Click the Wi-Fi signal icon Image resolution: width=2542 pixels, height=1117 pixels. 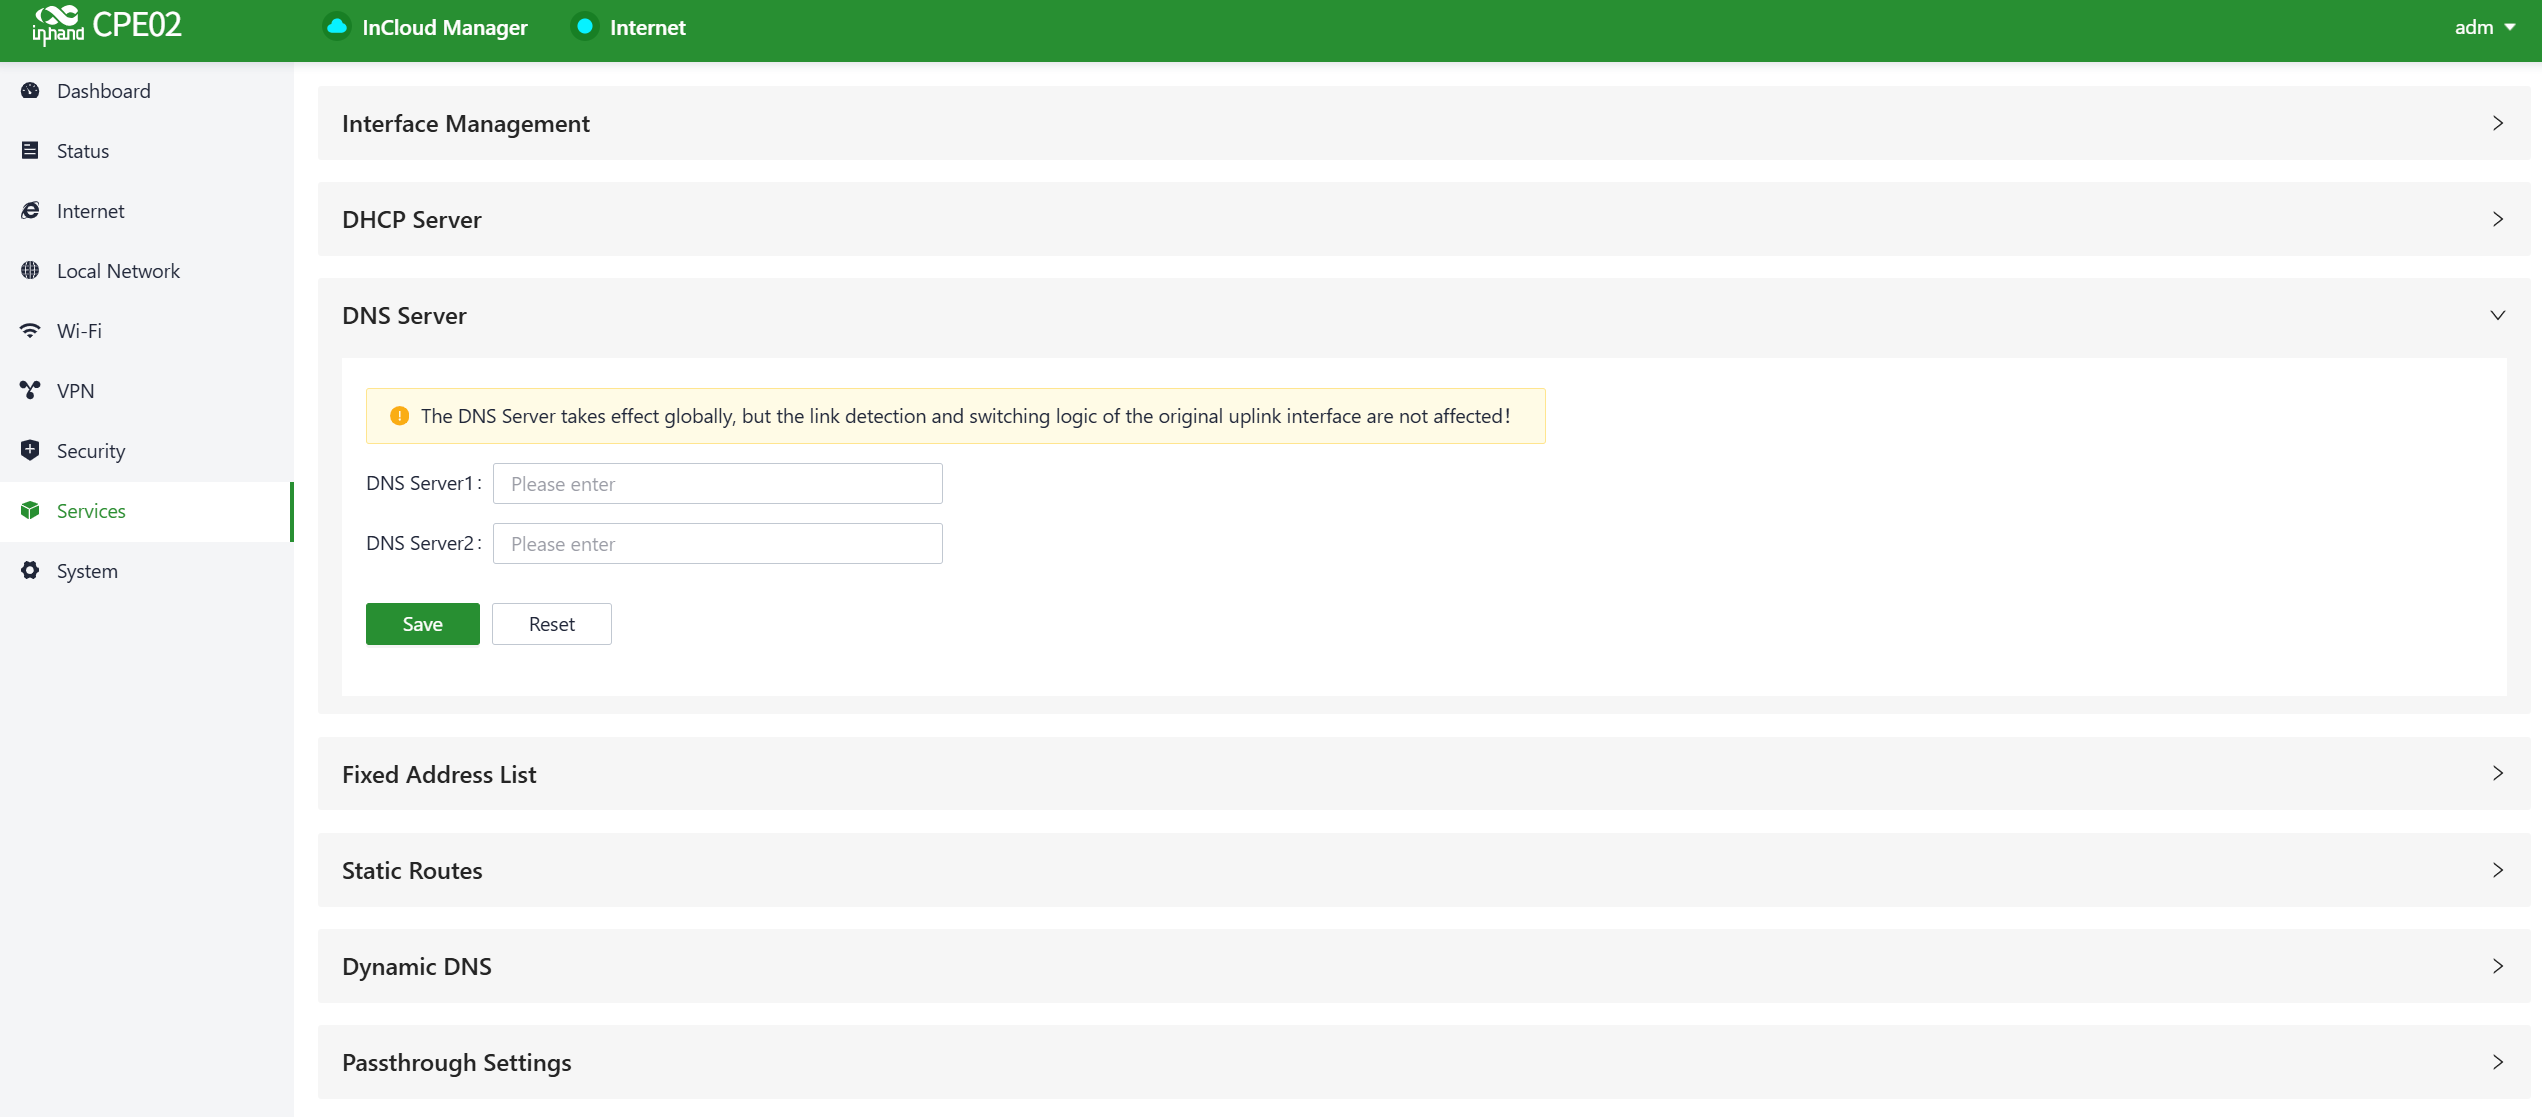tap(30, 331)
